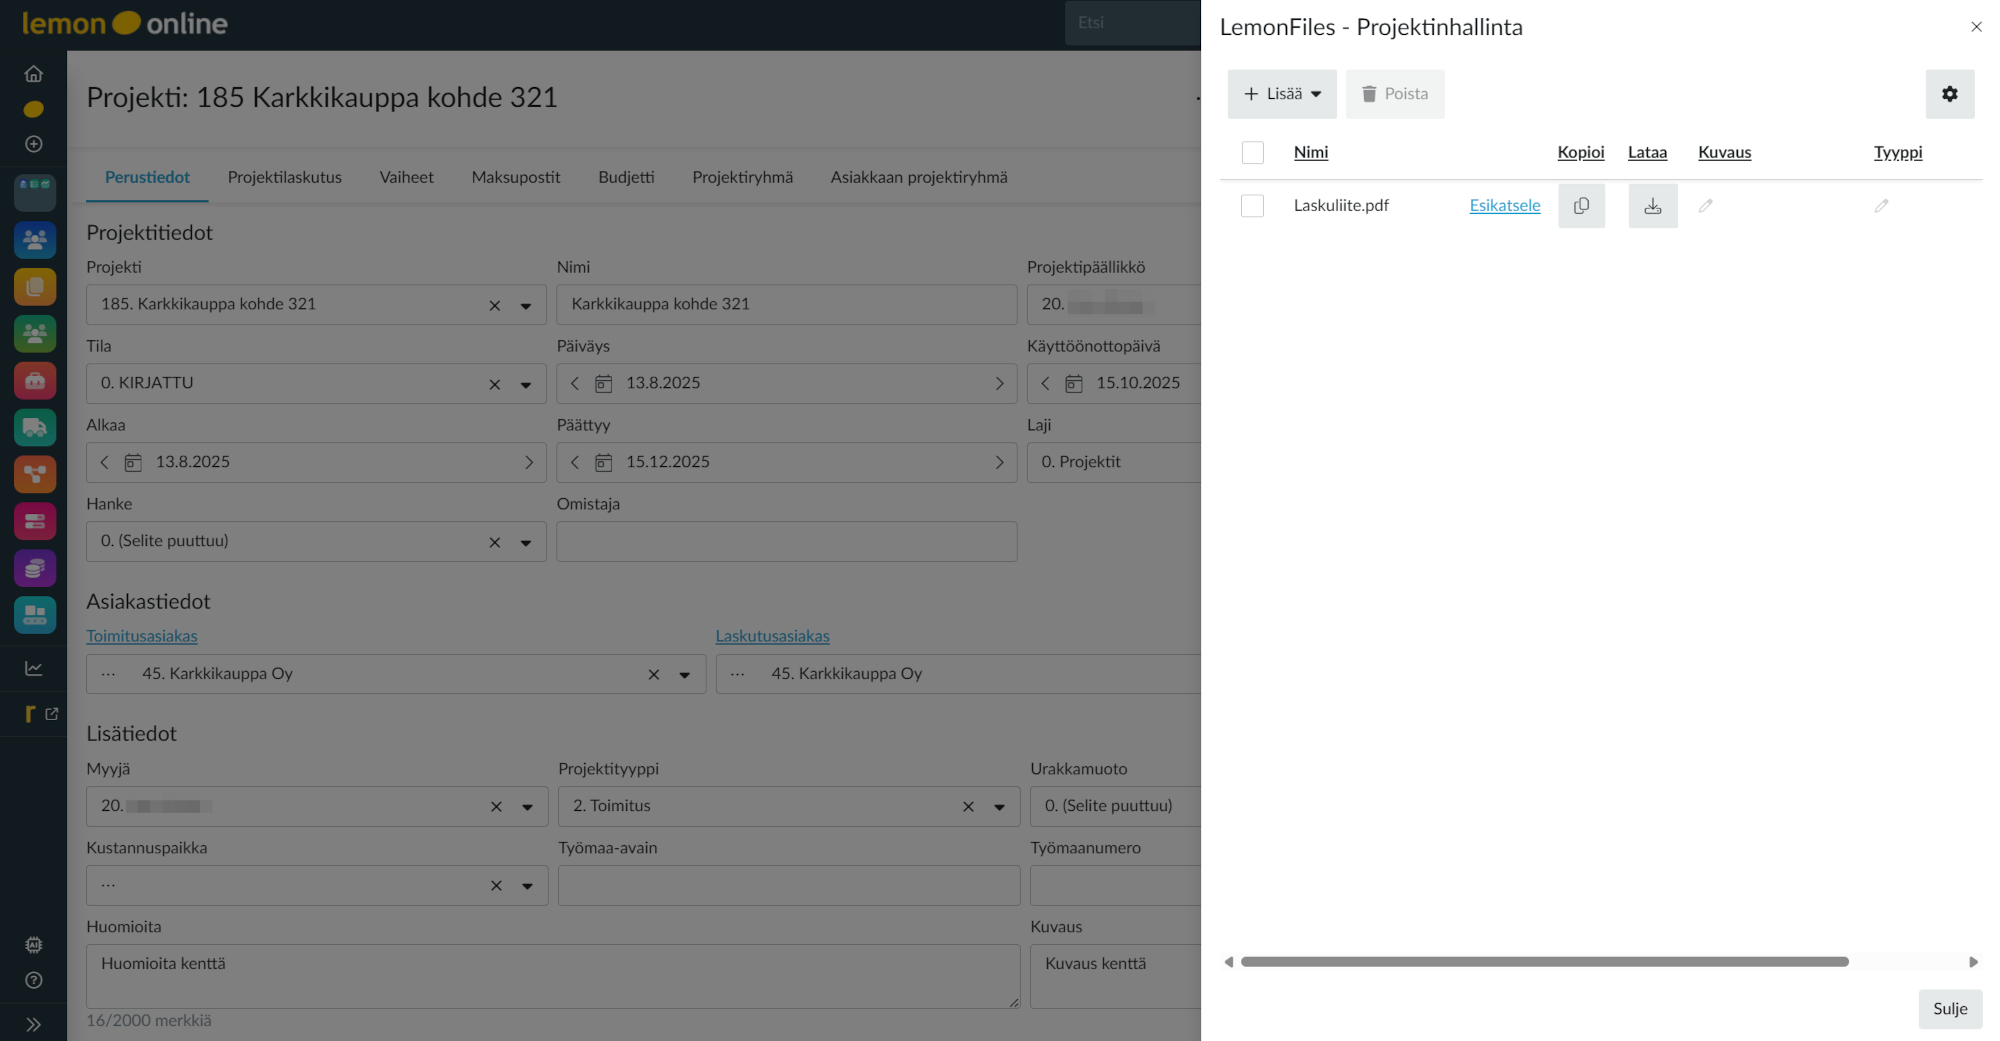Check the Laskuliite.pdf row checkbox

1252,206
